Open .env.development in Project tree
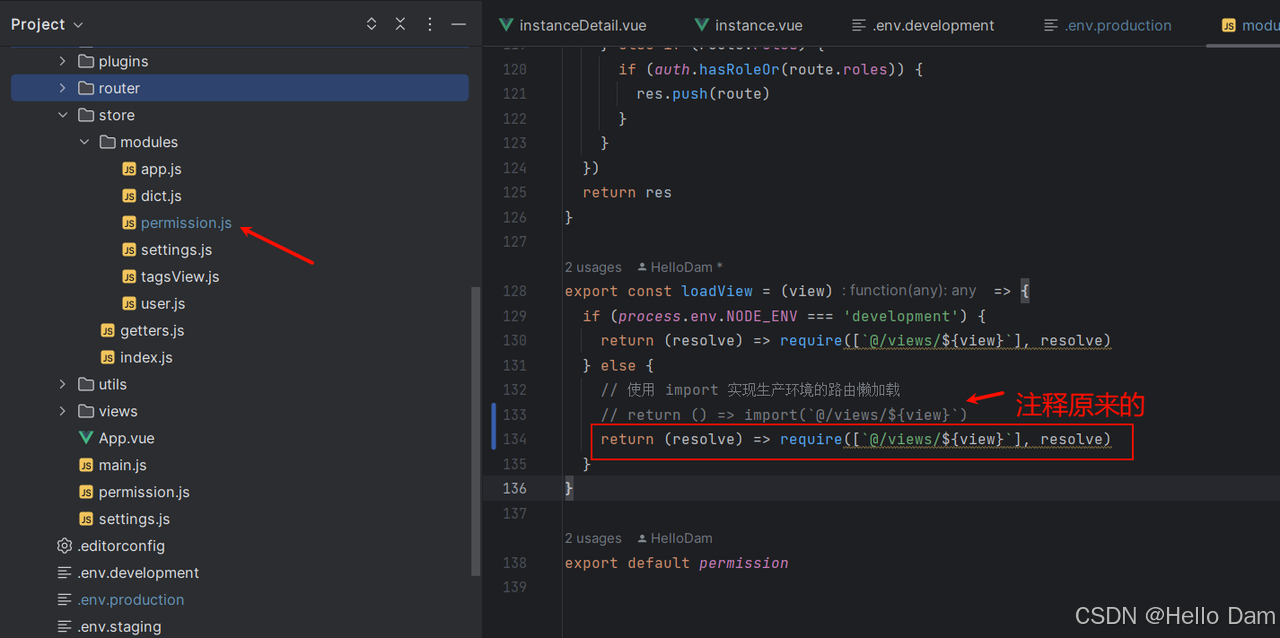 point(138,573)
